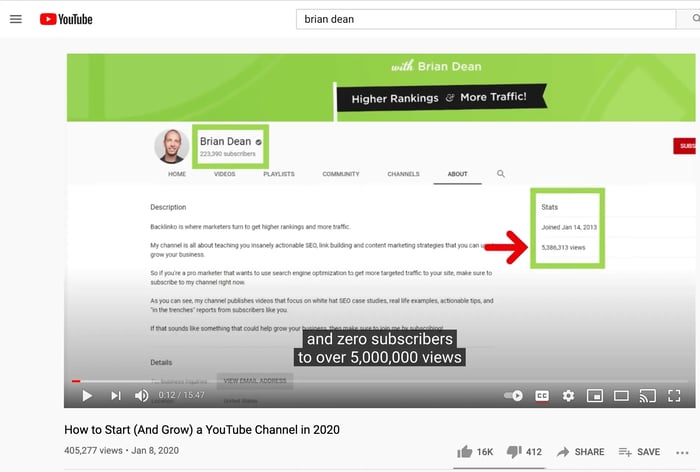Viewport: 700px width, 472px height.
Task: Cast the video to a TV
Action: [647, 396]
